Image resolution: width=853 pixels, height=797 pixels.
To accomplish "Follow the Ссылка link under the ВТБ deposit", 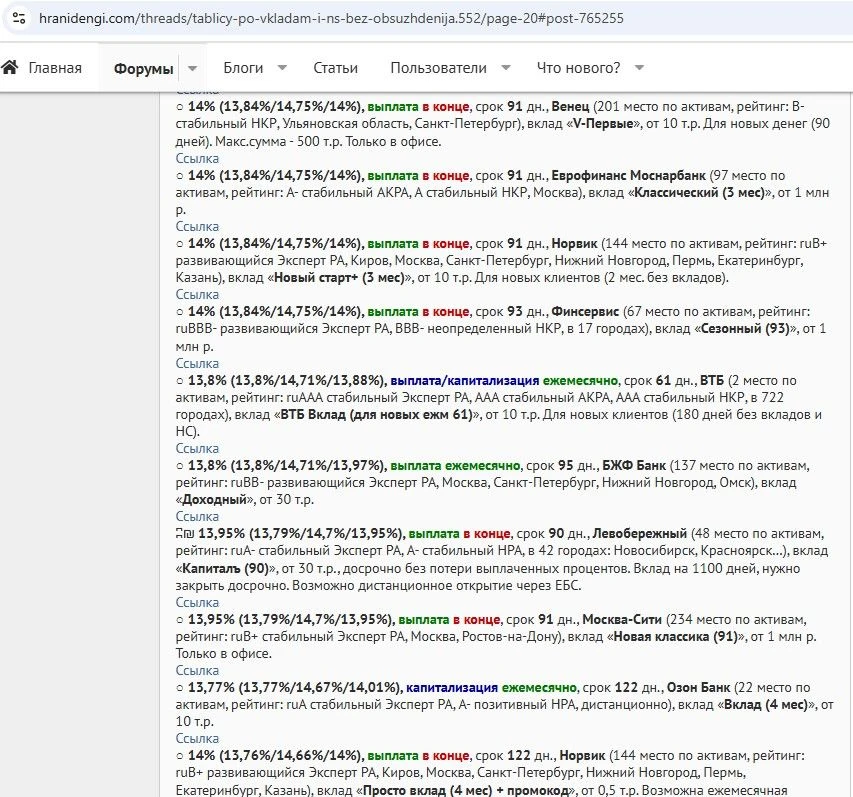I will click(x=197, y=448).
